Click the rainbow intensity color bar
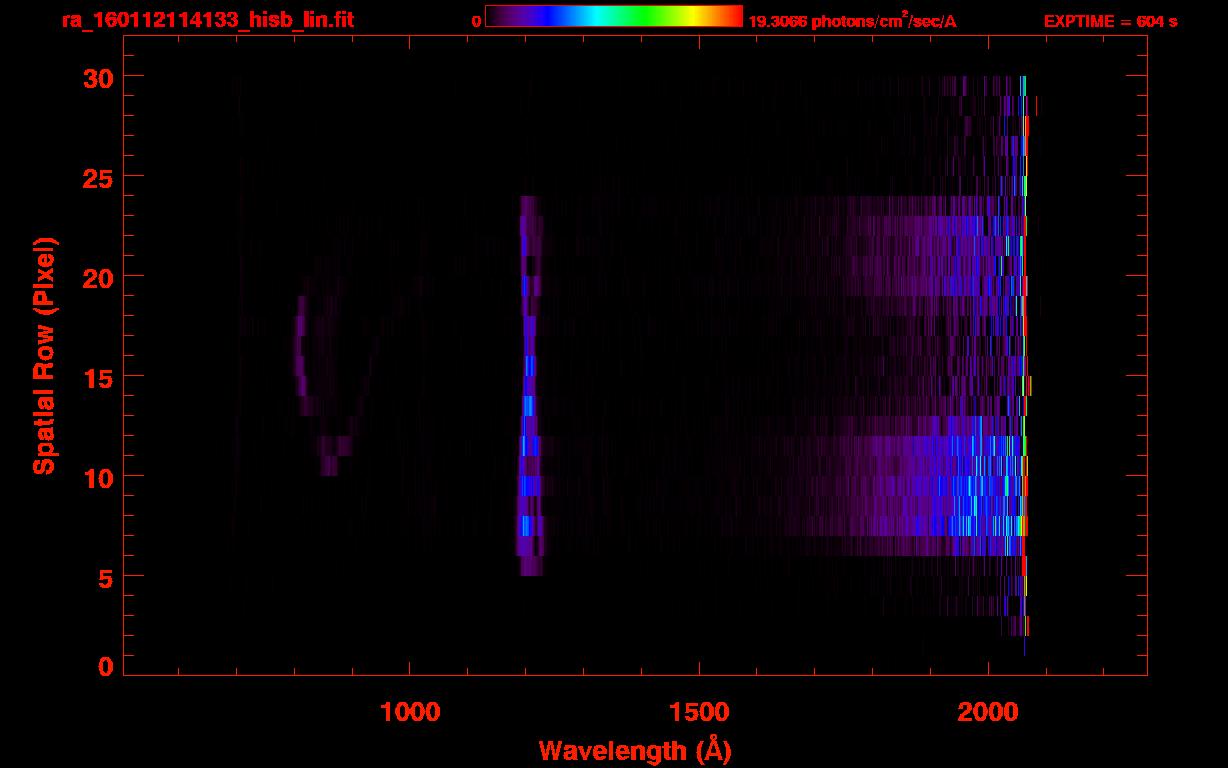 [614, 16]
